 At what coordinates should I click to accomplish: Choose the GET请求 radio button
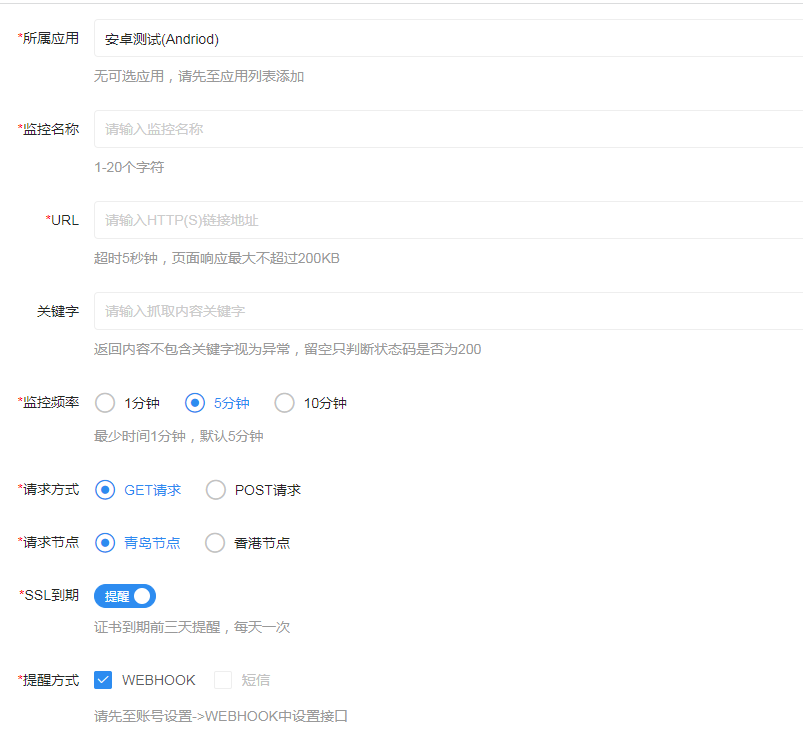tap(105, 490)
